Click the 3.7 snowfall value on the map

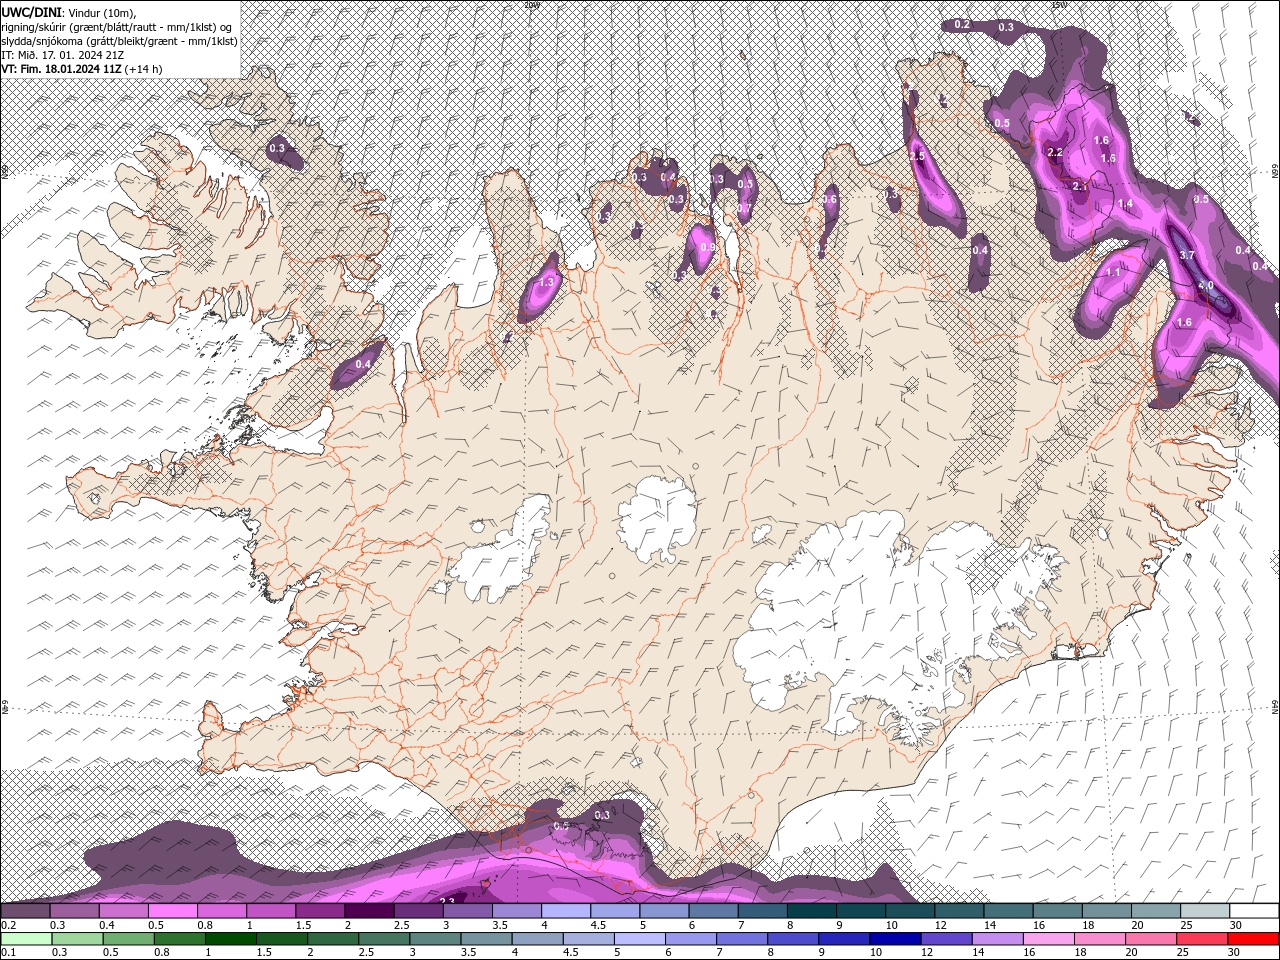coord(1187,255)
